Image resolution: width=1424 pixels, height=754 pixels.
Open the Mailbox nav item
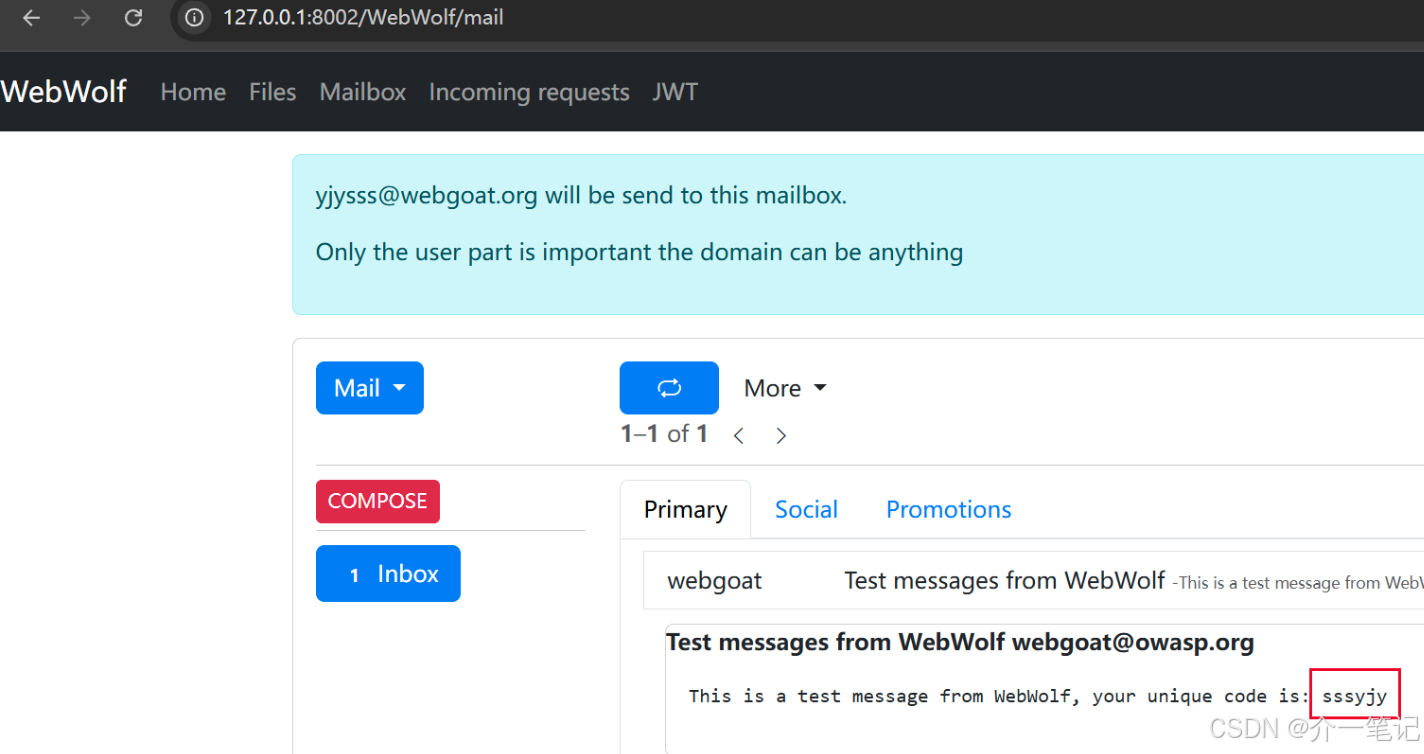point(363,92)
